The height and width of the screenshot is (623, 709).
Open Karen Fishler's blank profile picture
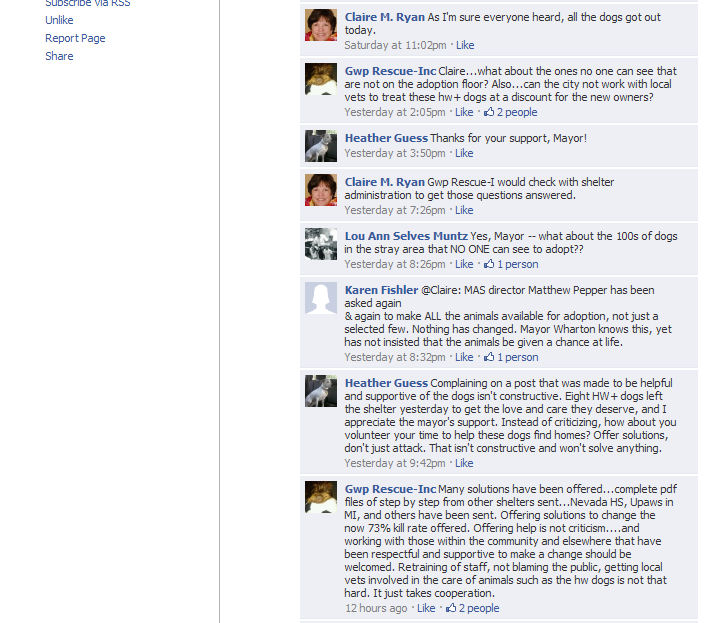coord(321,298)
